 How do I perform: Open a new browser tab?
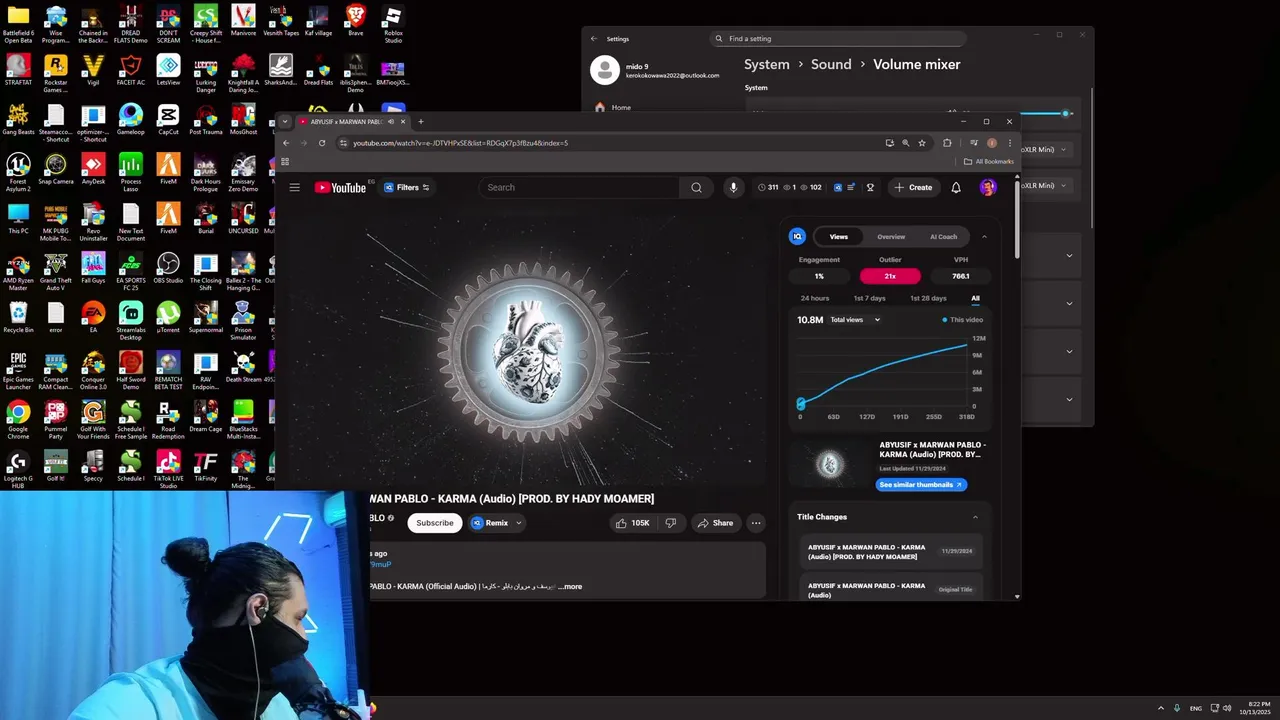[421, 121]
